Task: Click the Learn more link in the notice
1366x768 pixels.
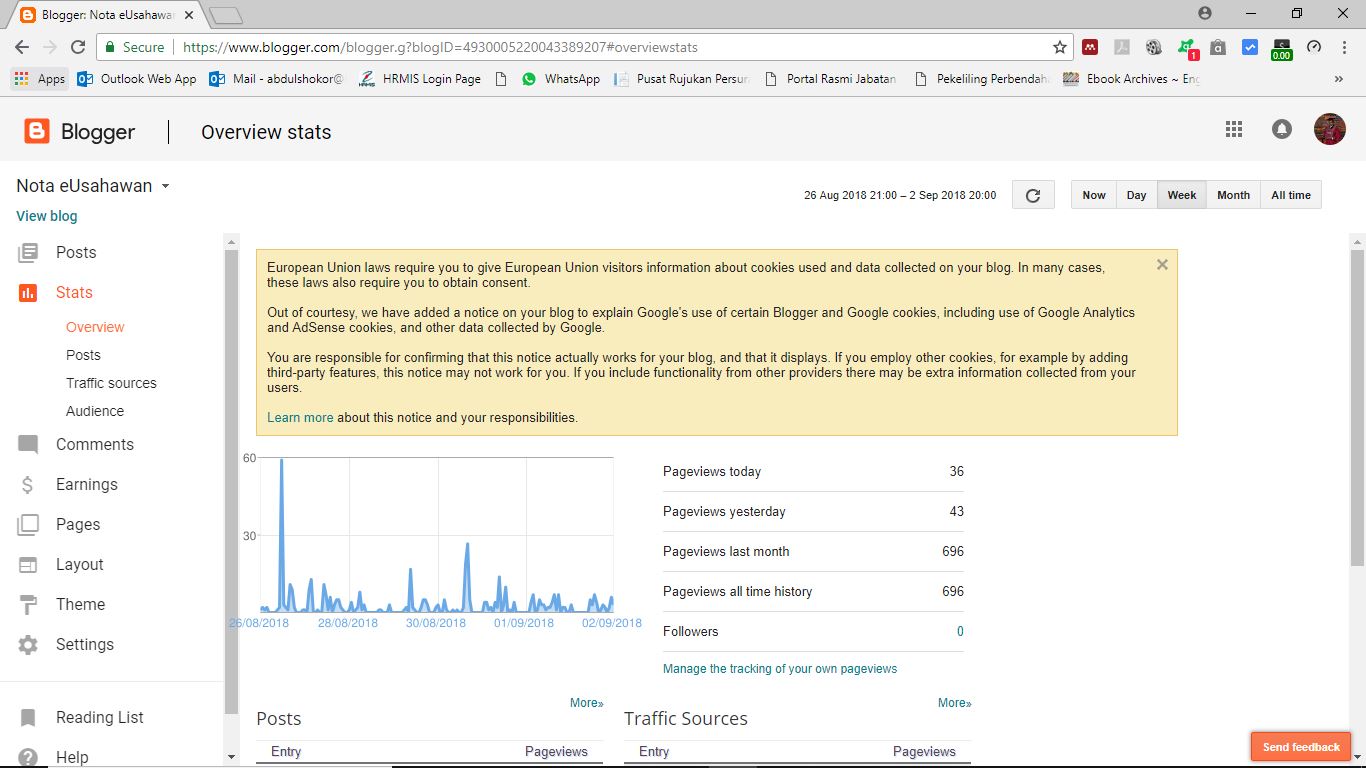Action: point(300,417)
